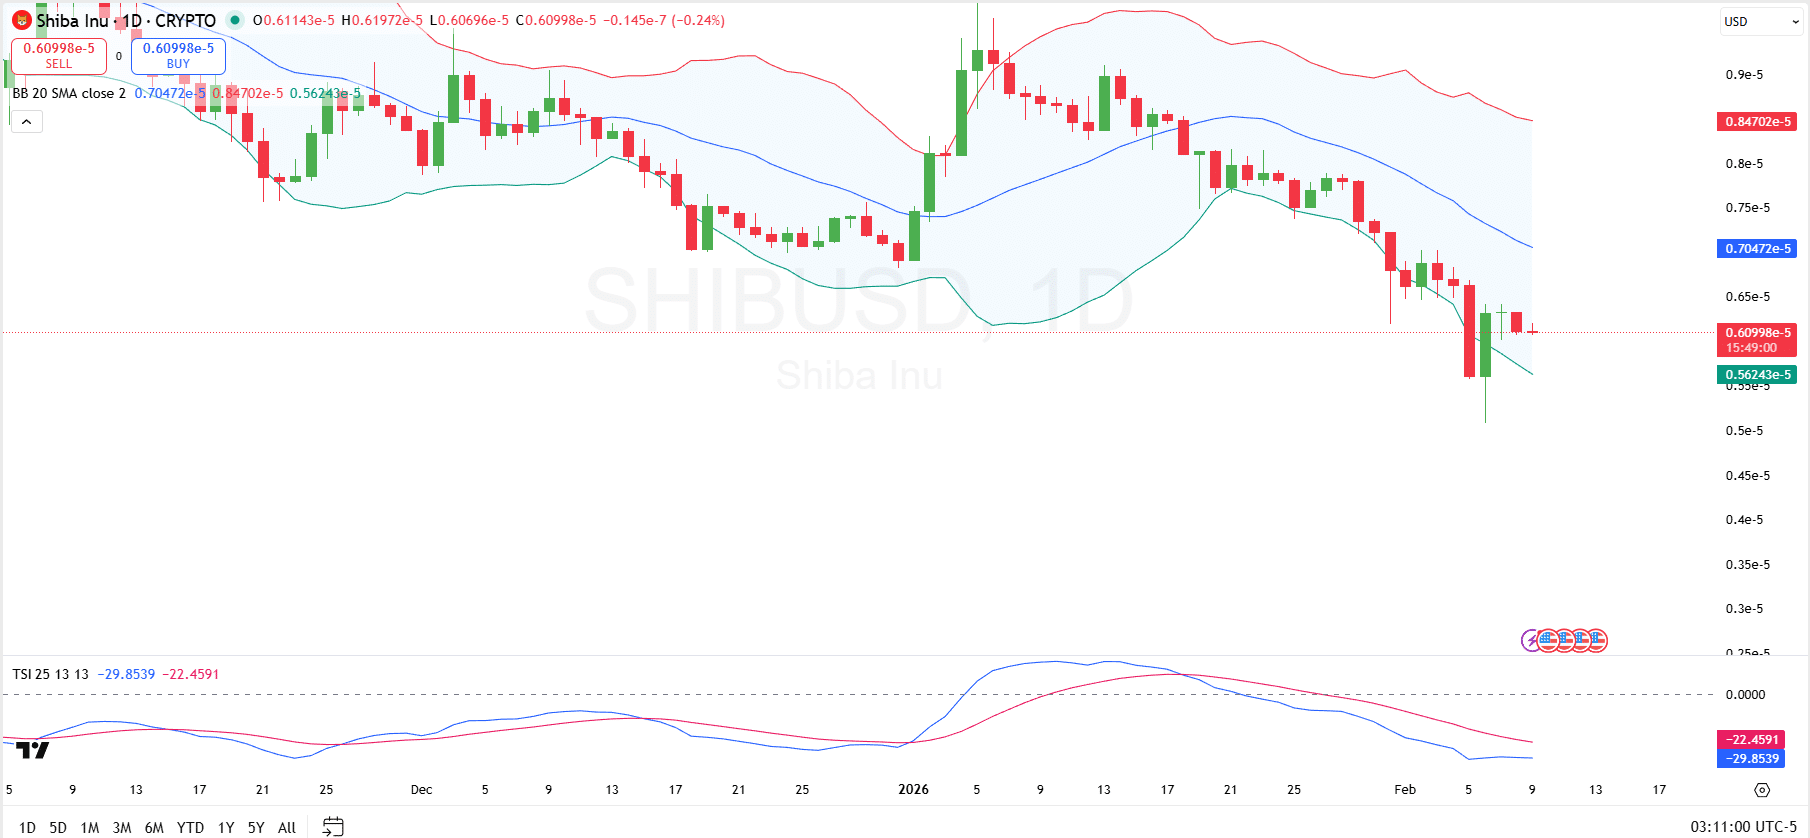Click the high value H0.61972e-5
The height and width of the screenshot is (838, 1810).
[382, 20]
